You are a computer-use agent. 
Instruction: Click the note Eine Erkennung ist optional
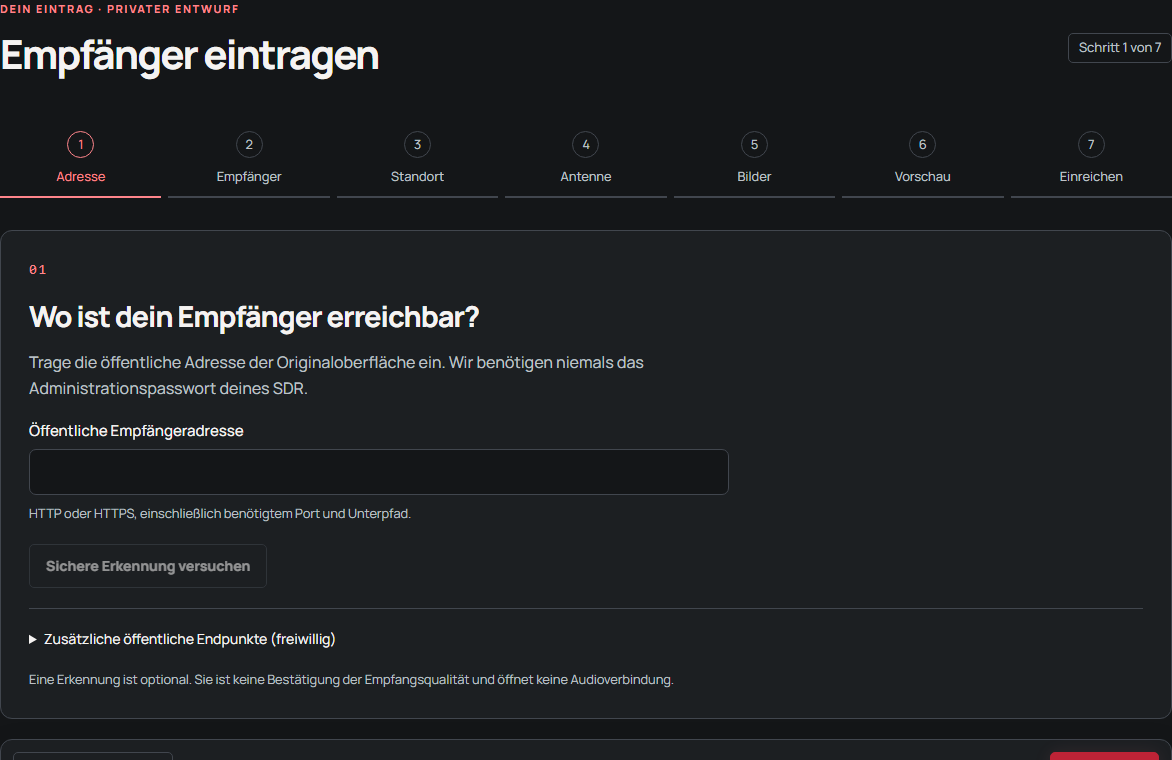tap(351, 679)
